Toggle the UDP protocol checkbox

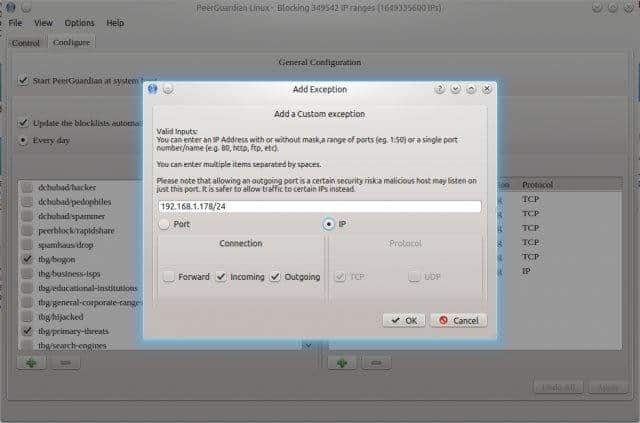click(x=414, y=276)
